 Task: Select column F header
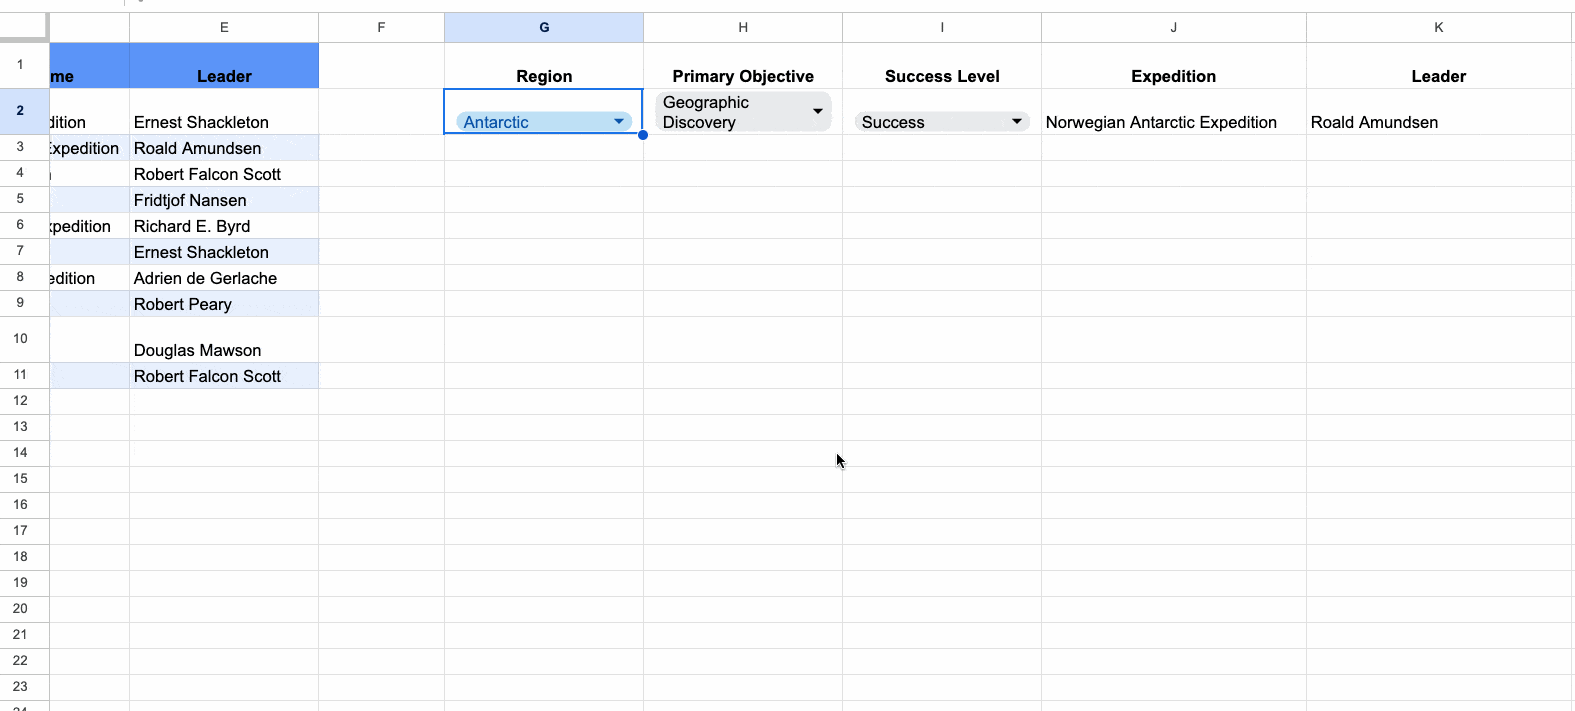click(381, 28)
